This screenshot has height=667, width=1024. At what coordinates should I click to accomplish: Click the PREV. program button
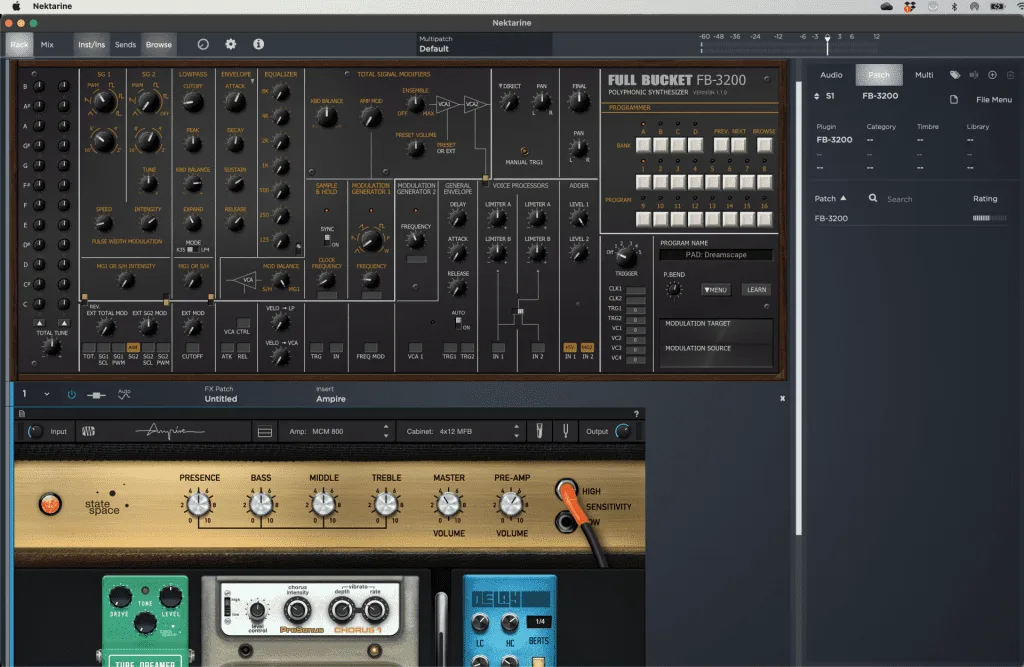pos(721,145)
